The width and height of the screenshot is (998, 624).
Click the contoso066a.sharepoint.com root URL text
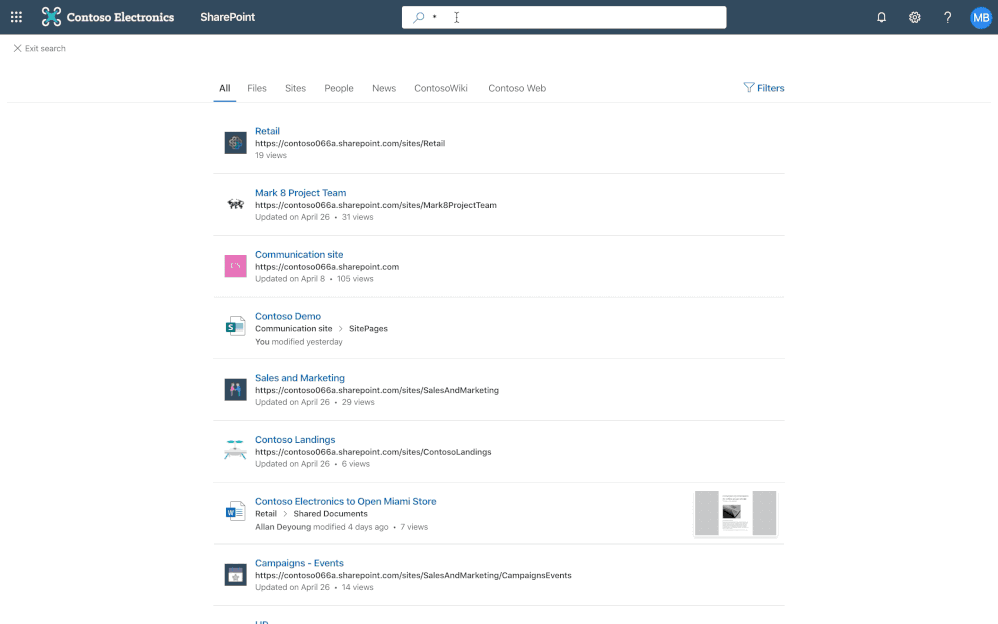pyautogui.click(x=327, y=267)
